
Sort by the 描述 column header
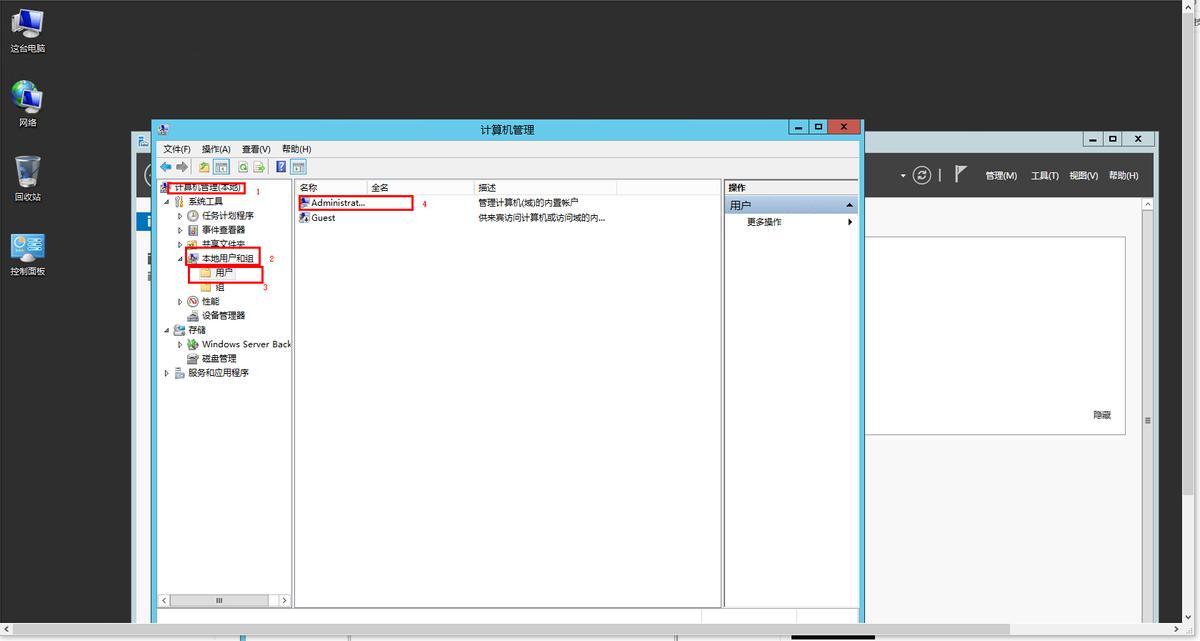(x=545, y=187)
